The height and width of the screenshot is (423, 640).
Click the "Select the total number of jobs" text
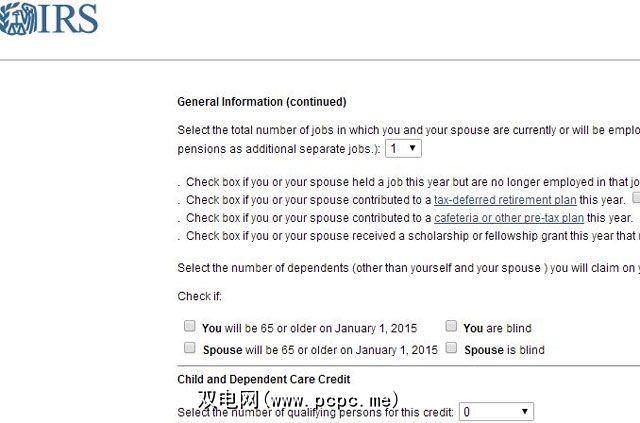(x=400, y=130)
